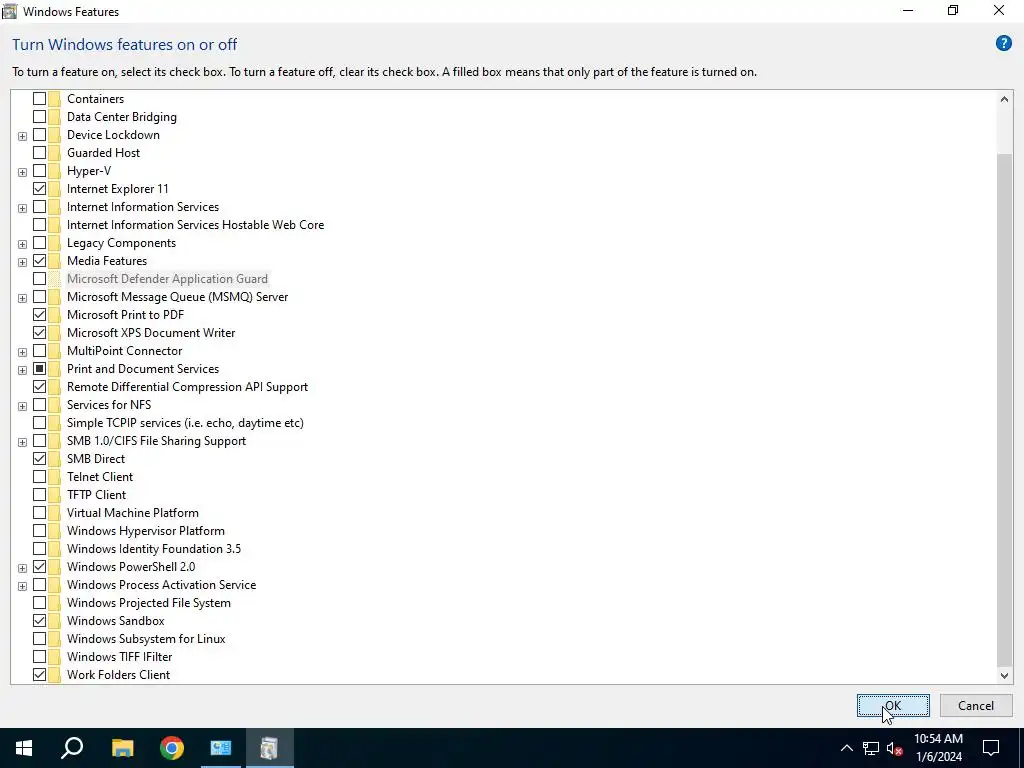Click folder icon beside Windows TIFF IFilter

(54, 657)
